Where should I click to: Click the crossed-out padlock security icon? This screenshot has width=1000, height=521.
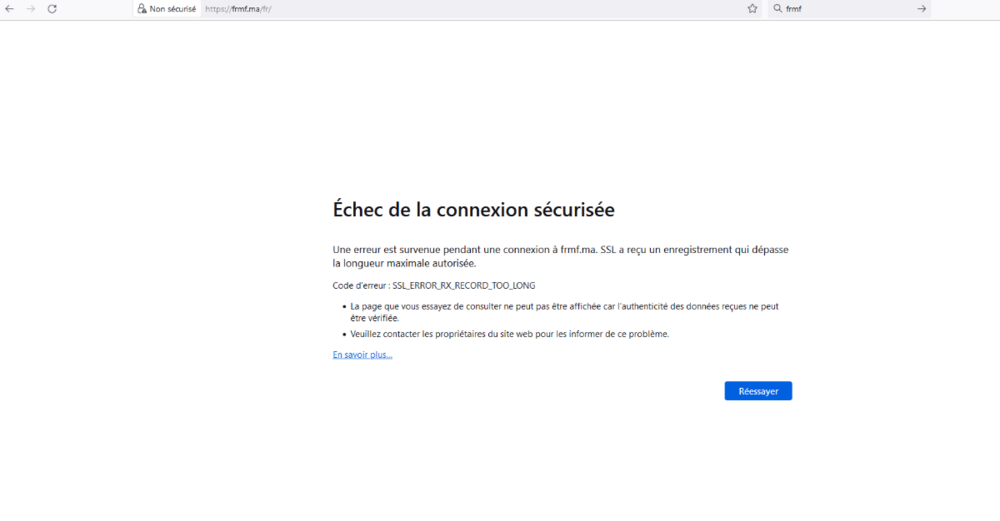tap(142, 9)
